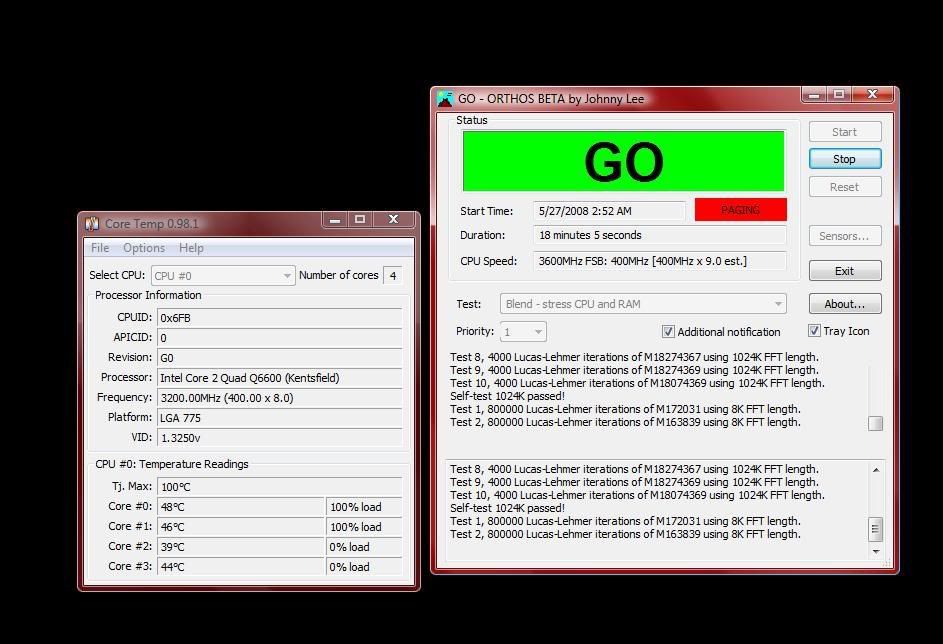The height and width of the screenshot is (644, 943).
Task: Click 'Self-test 1024K passed!' in the lower log
Action: point(507,508)
